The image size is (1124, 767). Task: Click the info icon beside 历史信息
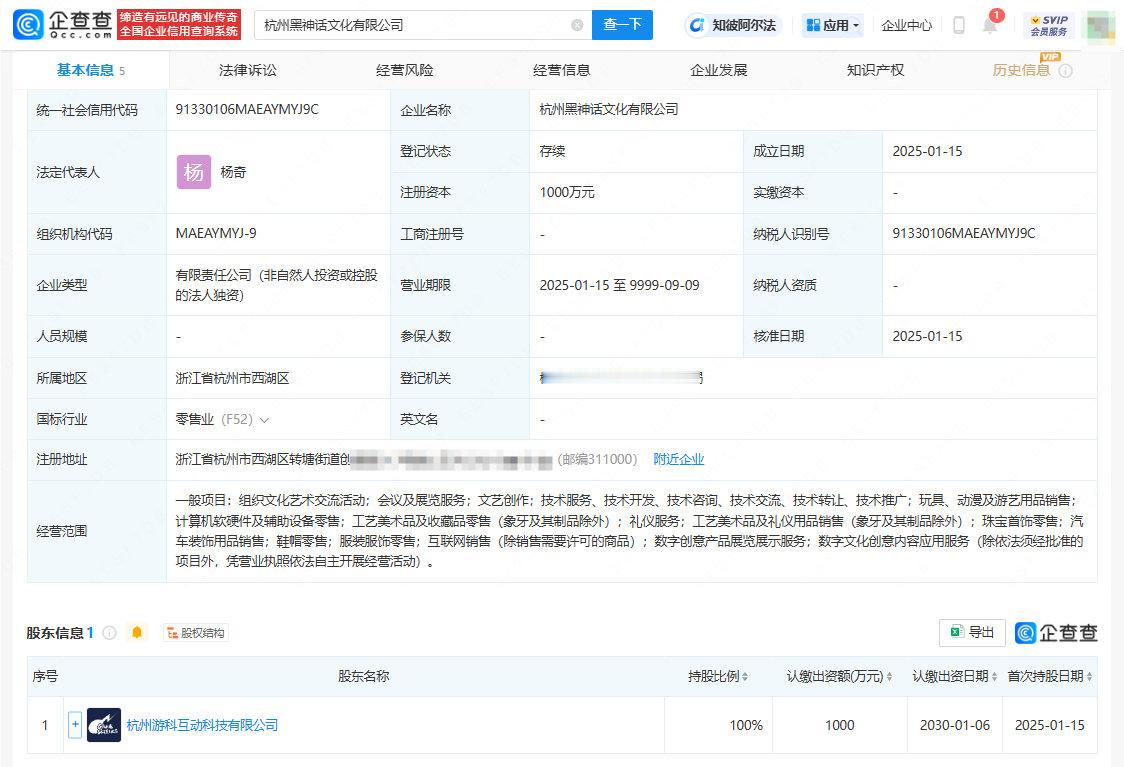point(1066,70)
